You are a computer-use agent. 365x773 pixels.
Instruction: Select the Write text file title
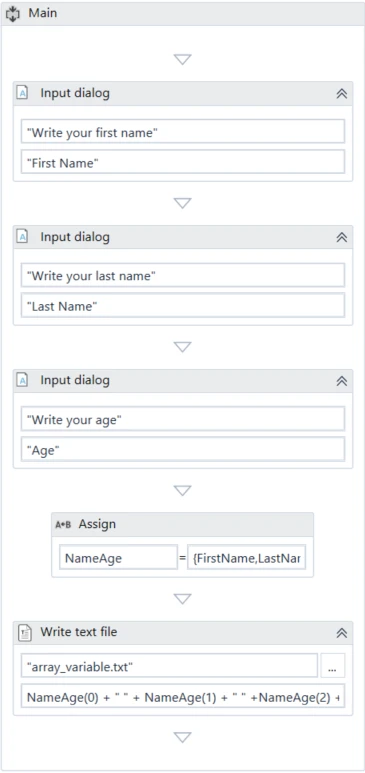(x=79, y=632)
